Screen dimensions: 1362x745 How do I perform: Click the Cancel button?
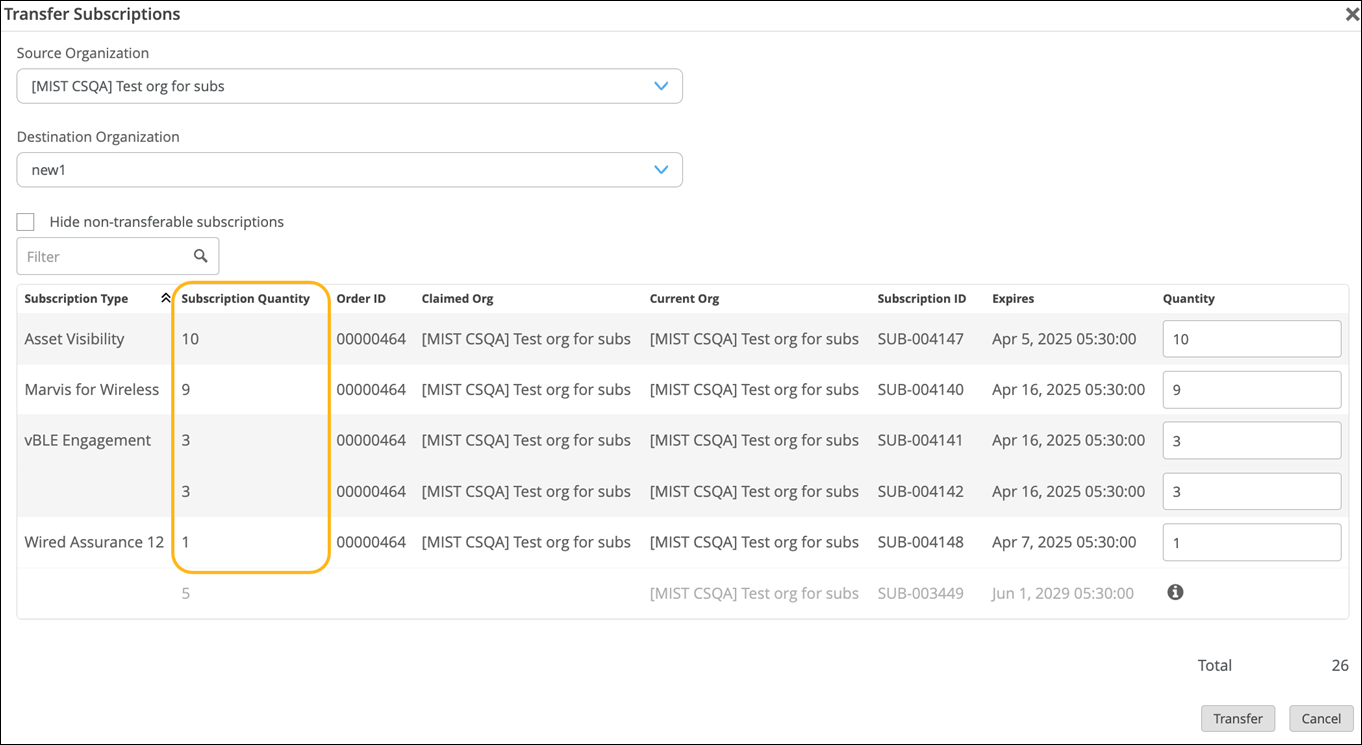tap(1320, 718)
